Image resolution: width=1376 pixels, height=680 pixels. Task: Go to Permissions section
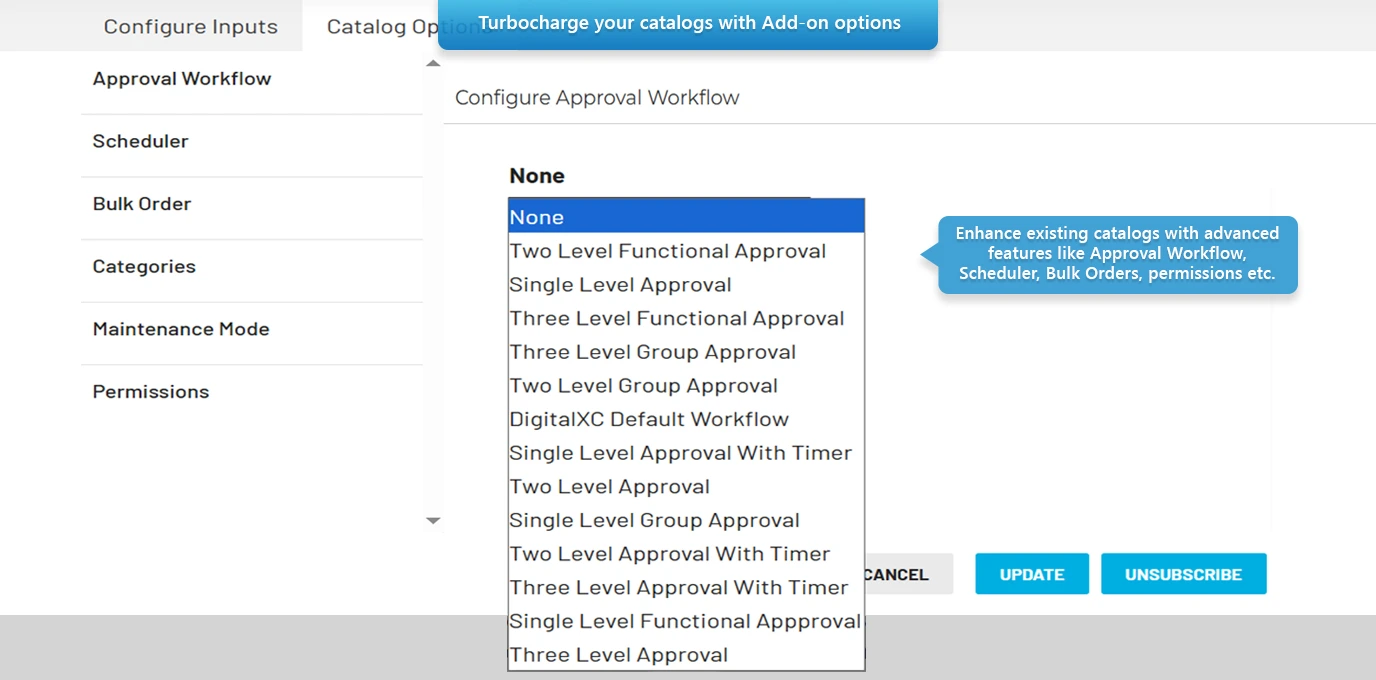(x=151, y=392)
